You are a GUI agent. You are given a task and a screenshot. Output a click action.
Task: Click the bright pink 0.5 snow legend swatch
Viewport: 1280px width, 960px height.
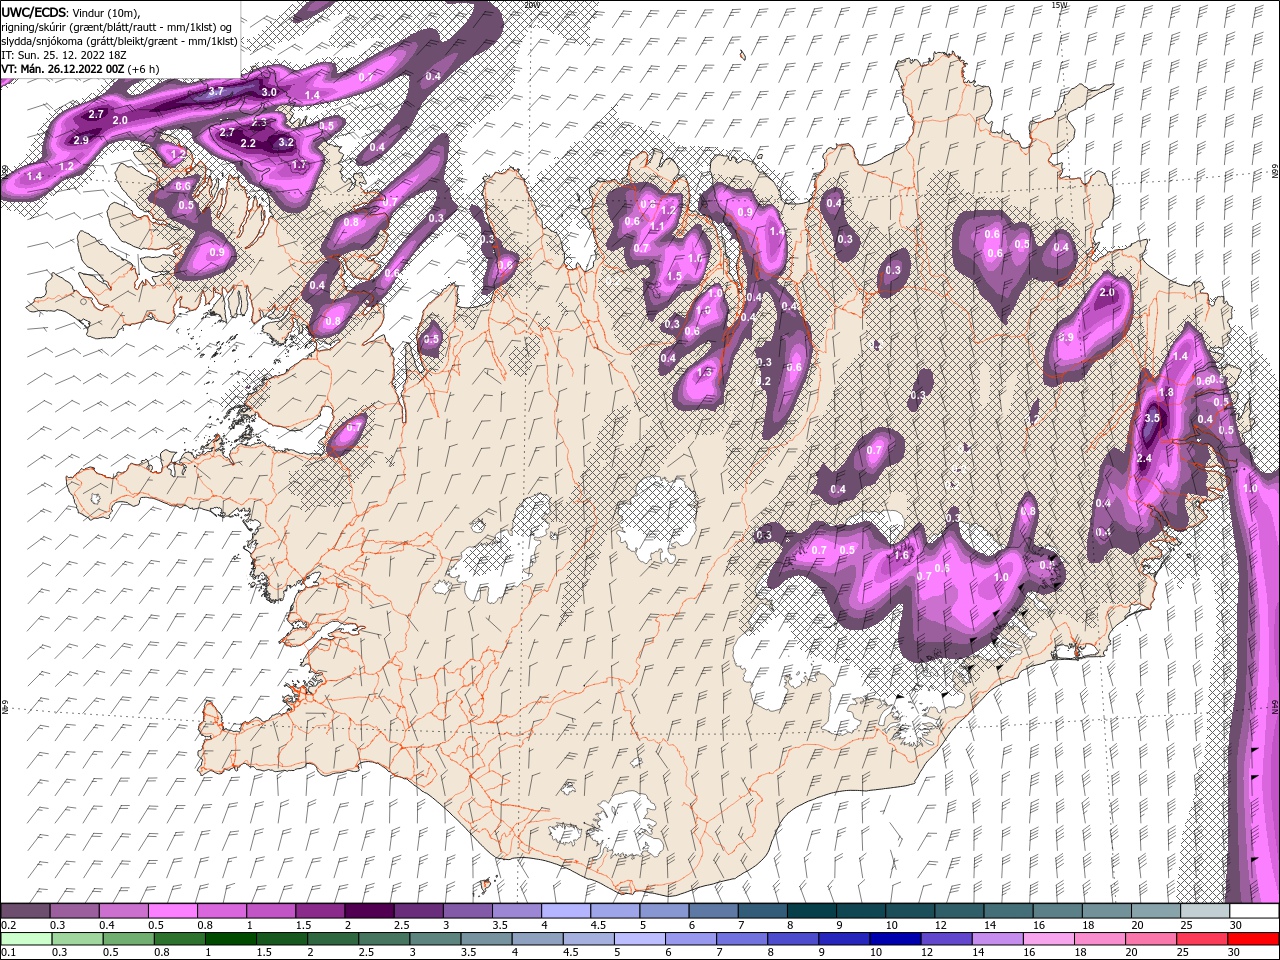click(172, 911)
